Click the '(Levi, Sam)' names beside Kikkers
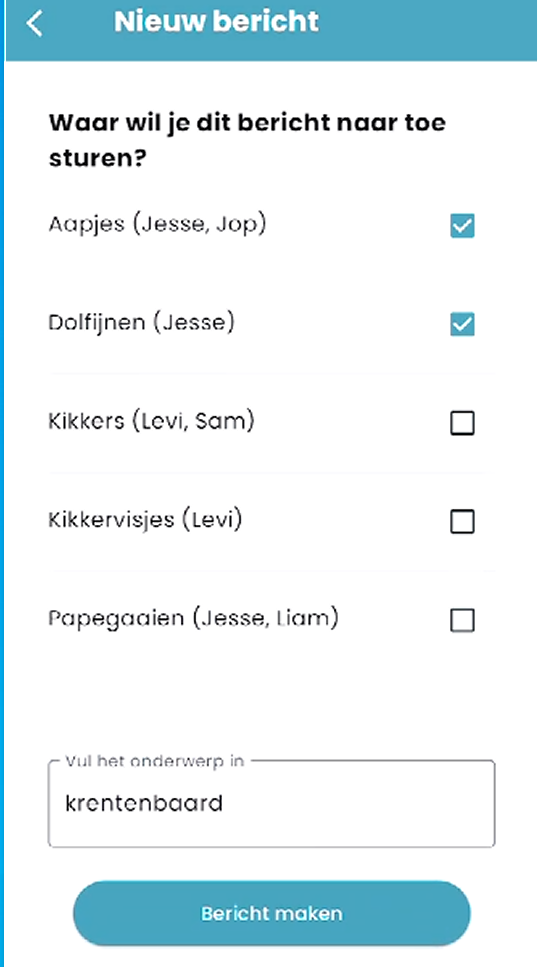Viewport: 538px width, 967px height. [192, 422]
